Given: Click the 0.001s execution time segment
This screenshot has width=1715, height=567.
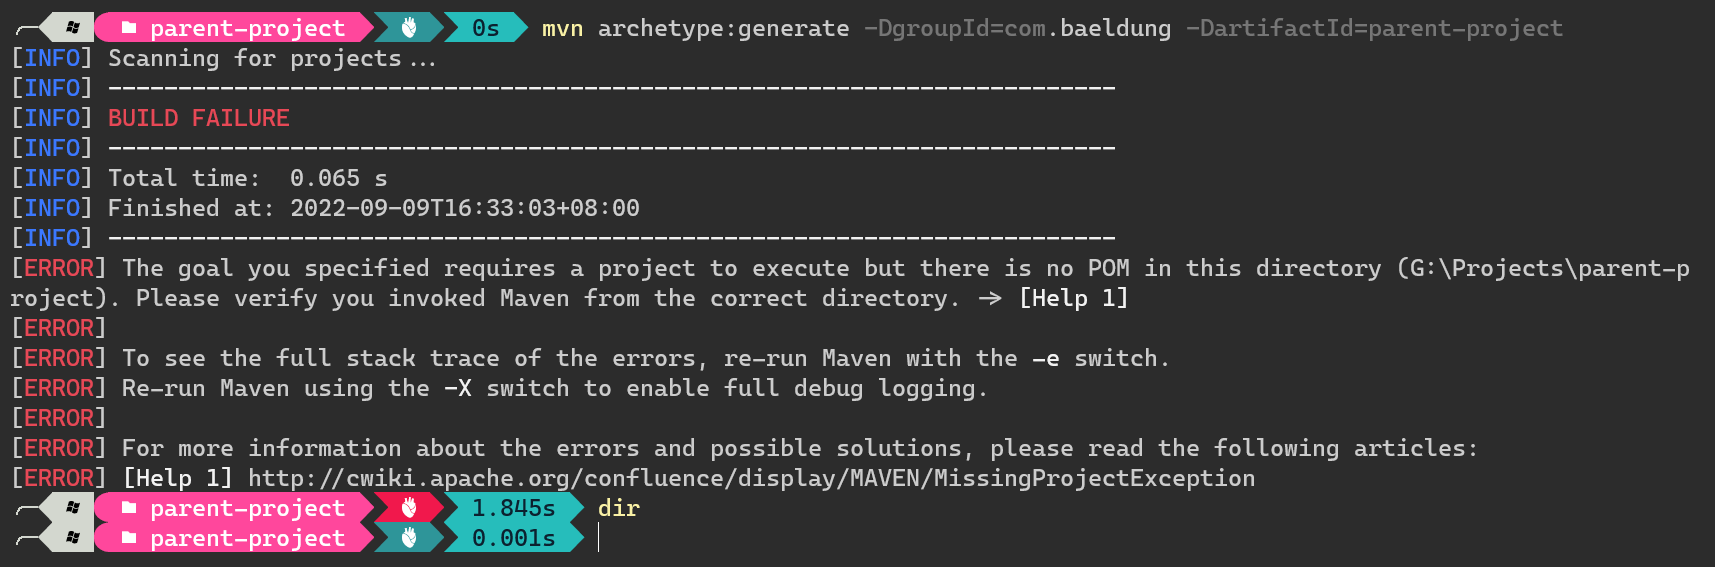Looking at the screenshot, I should pyautogui.click(x=513, y=538).
